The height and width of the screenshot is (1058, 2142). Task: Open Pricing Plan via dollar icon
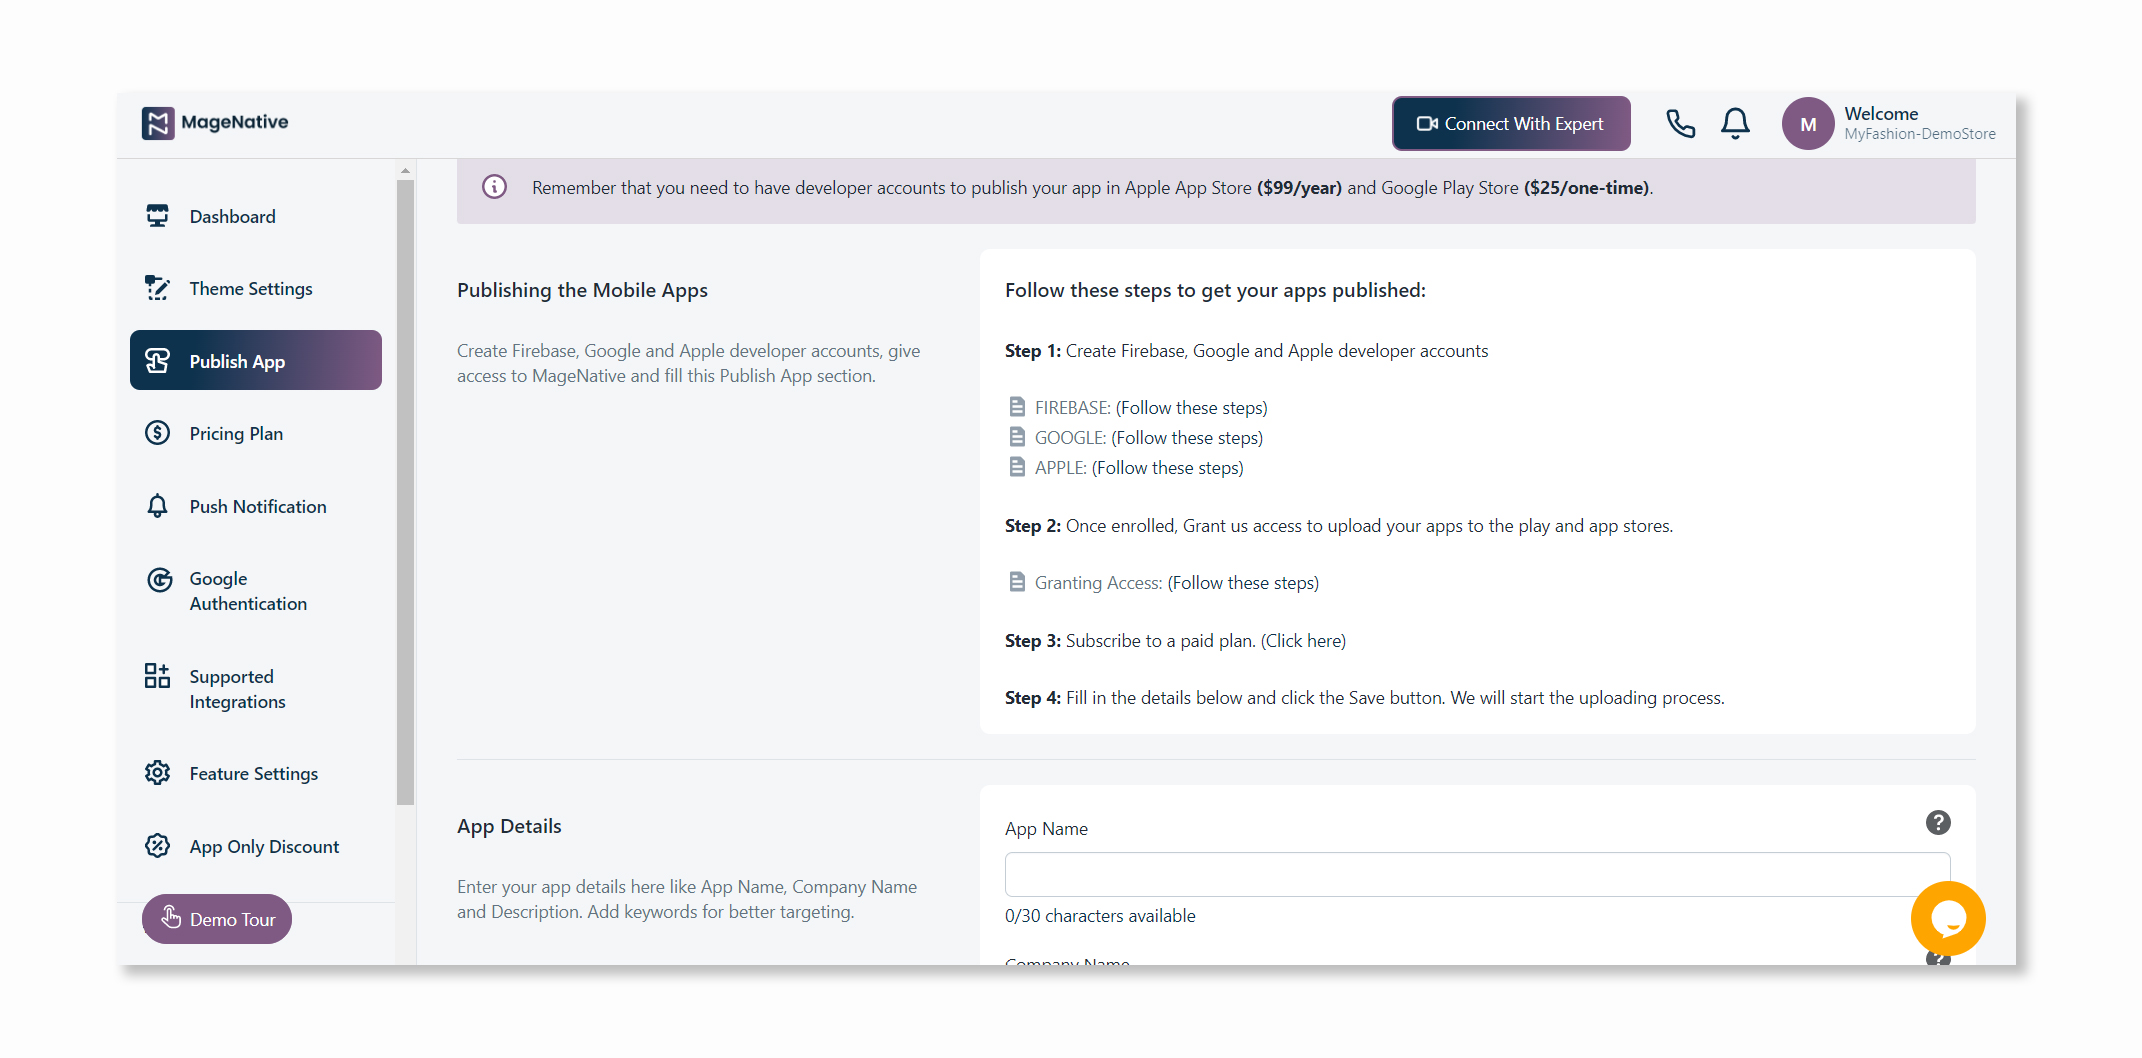click(158, 433)
